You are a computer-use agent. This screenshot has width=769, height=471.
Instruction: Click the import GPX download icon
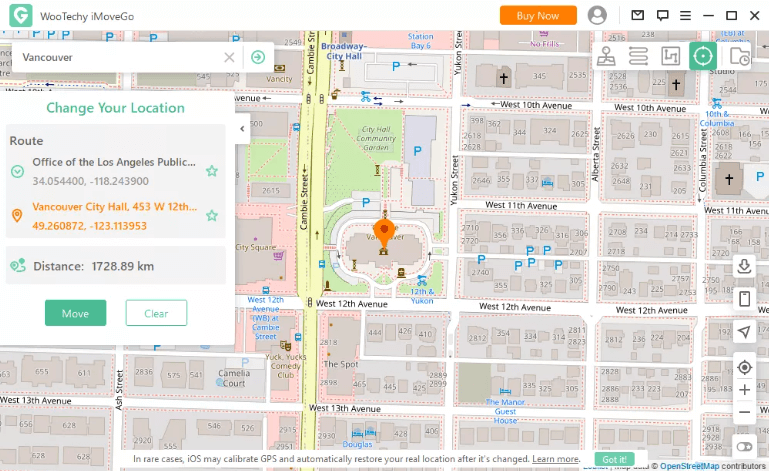pos(744,266)
